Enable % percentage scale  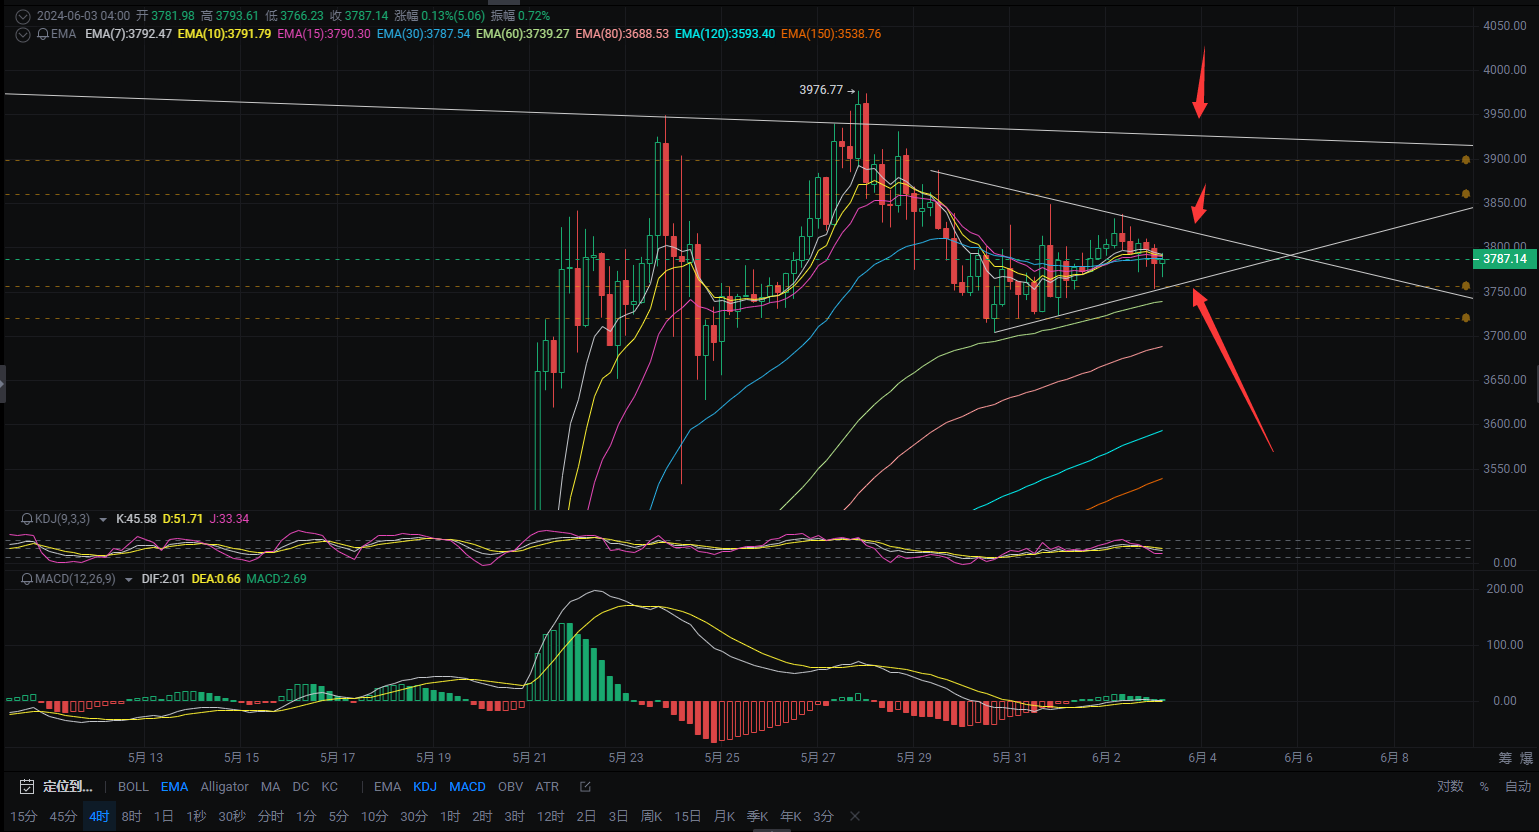pos(1484,787)
